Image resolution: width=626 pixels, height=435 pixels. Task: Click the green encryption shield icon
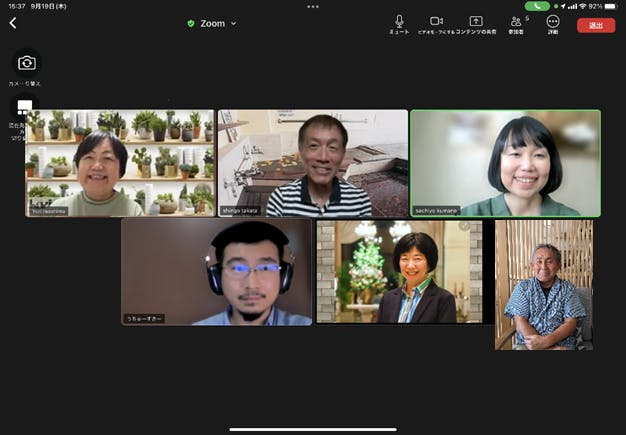191,23
